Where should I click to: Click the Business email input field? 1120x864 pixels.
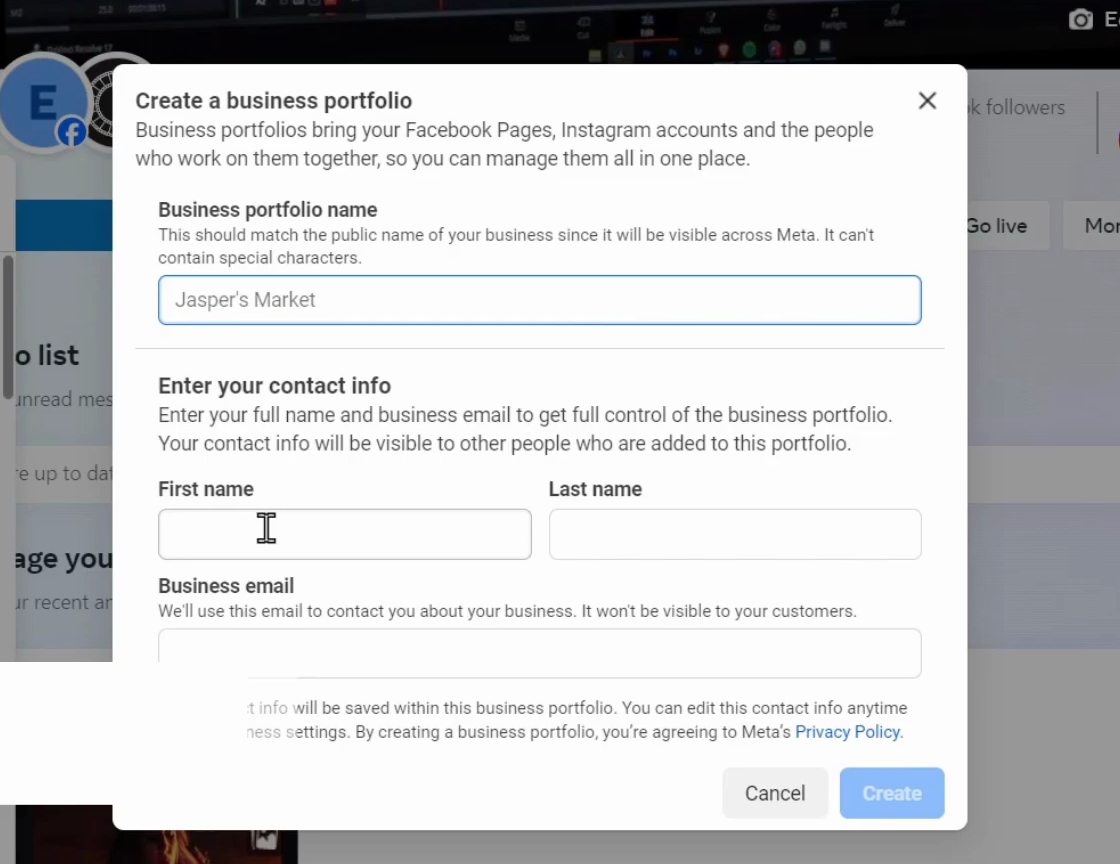click(539, 653)
